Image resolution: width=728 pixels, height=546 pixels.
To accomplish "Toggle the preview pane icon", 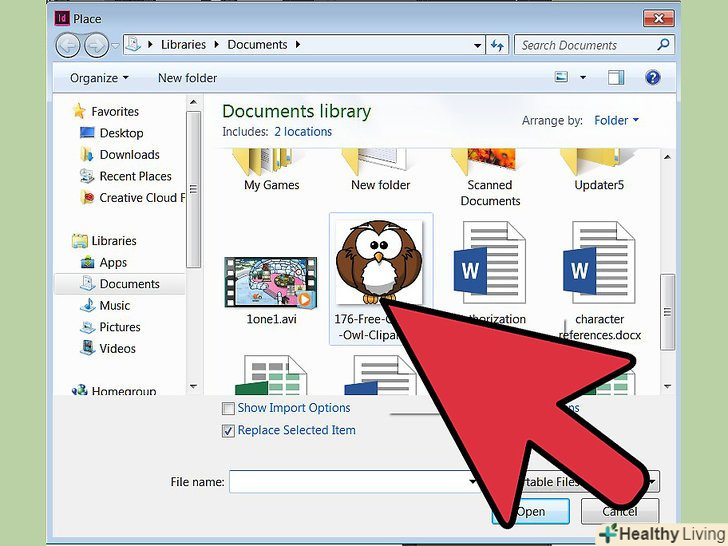I will tap(616, 78).
